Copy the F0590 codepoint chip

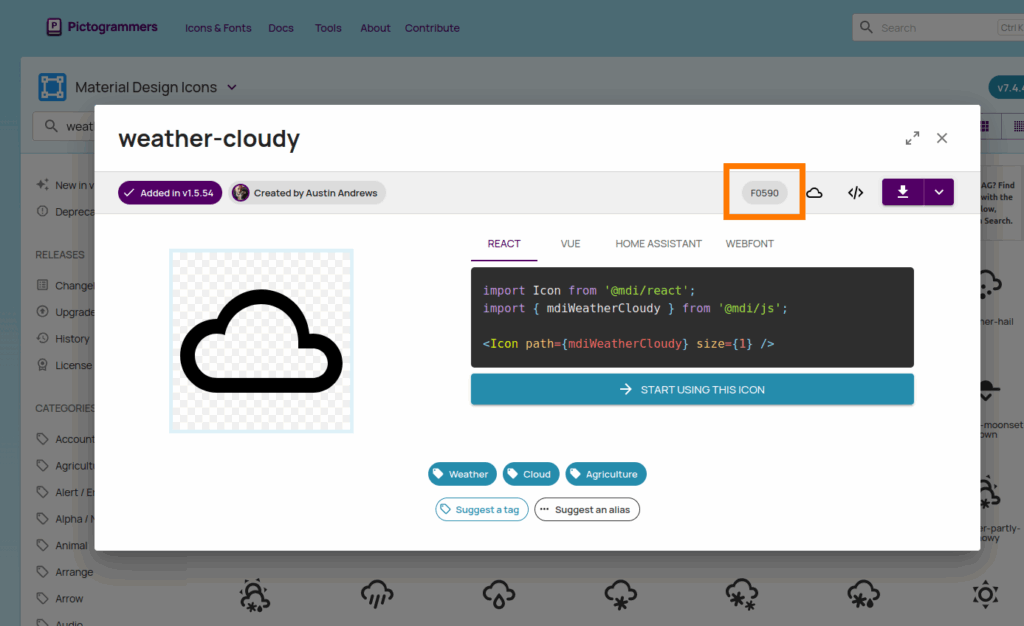click(x=764, y=192)
